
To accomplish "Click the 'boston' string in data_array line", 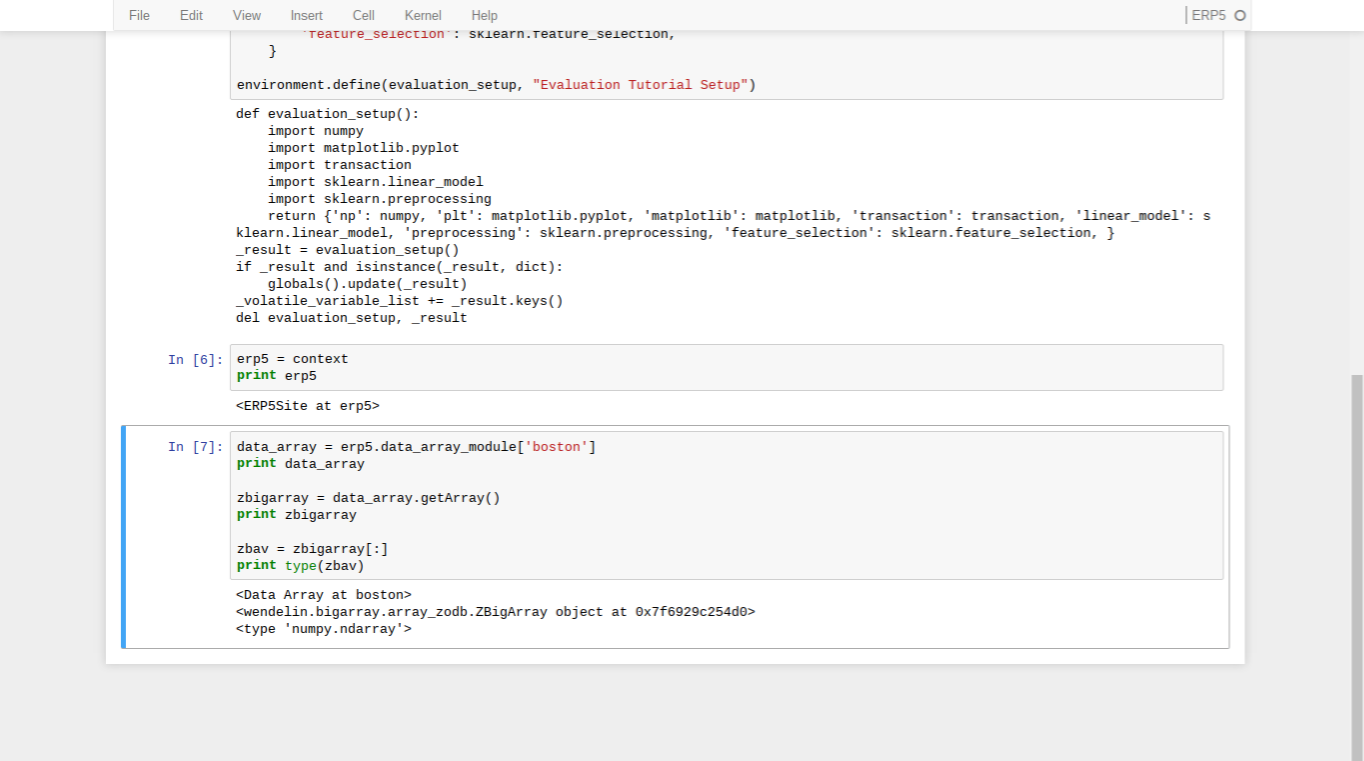I will click(557, 447).
